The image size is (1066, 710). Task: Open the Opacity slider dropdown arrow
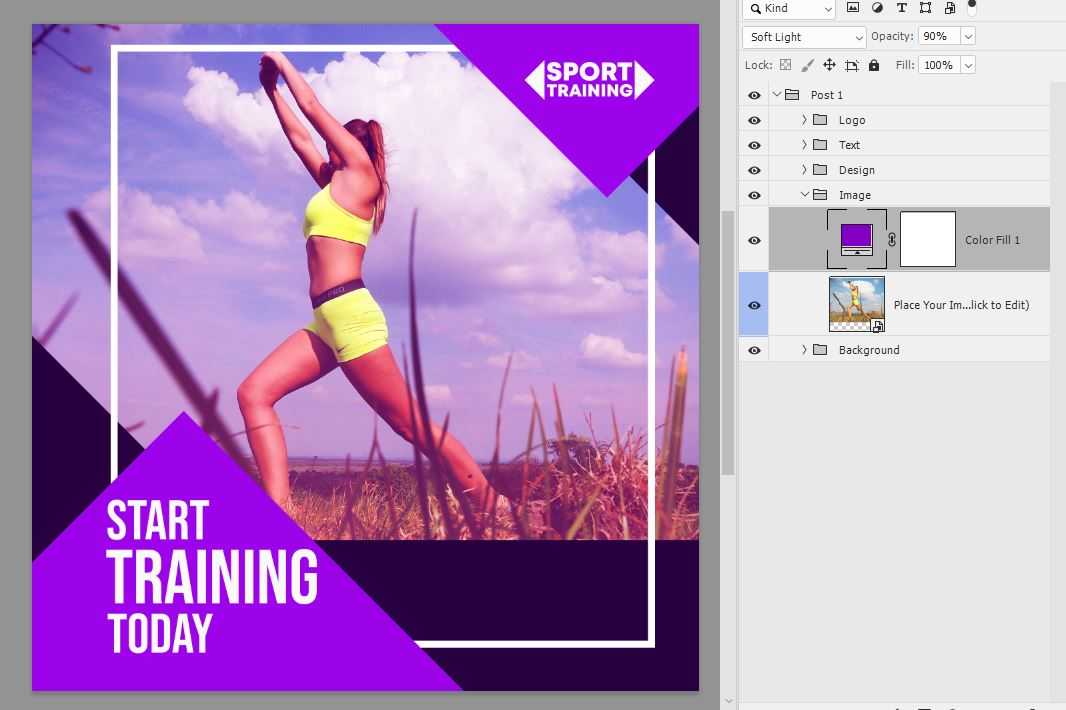click(967, 37)
